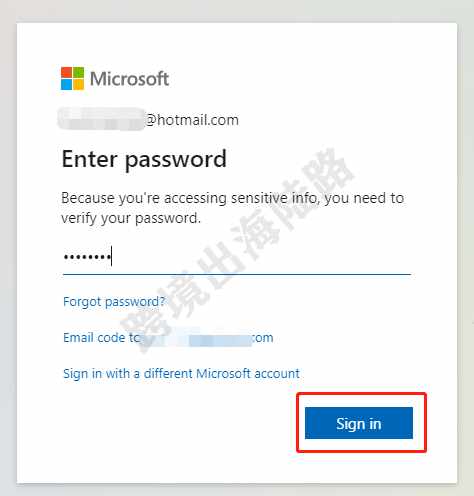Click the blue Sign in button
Screen dimensions: 474x496
[359, 423]
